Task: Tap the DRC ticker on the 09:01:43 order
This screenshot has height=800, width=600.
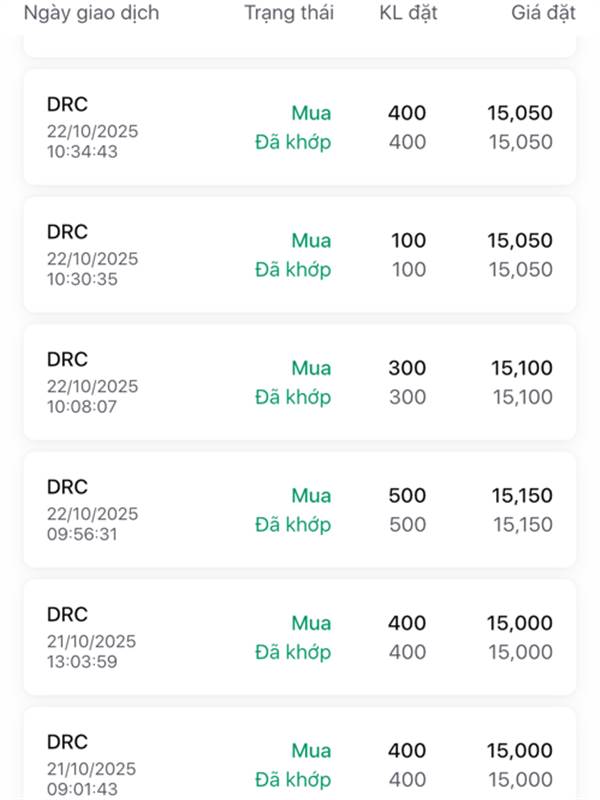Action: (67, 742)
